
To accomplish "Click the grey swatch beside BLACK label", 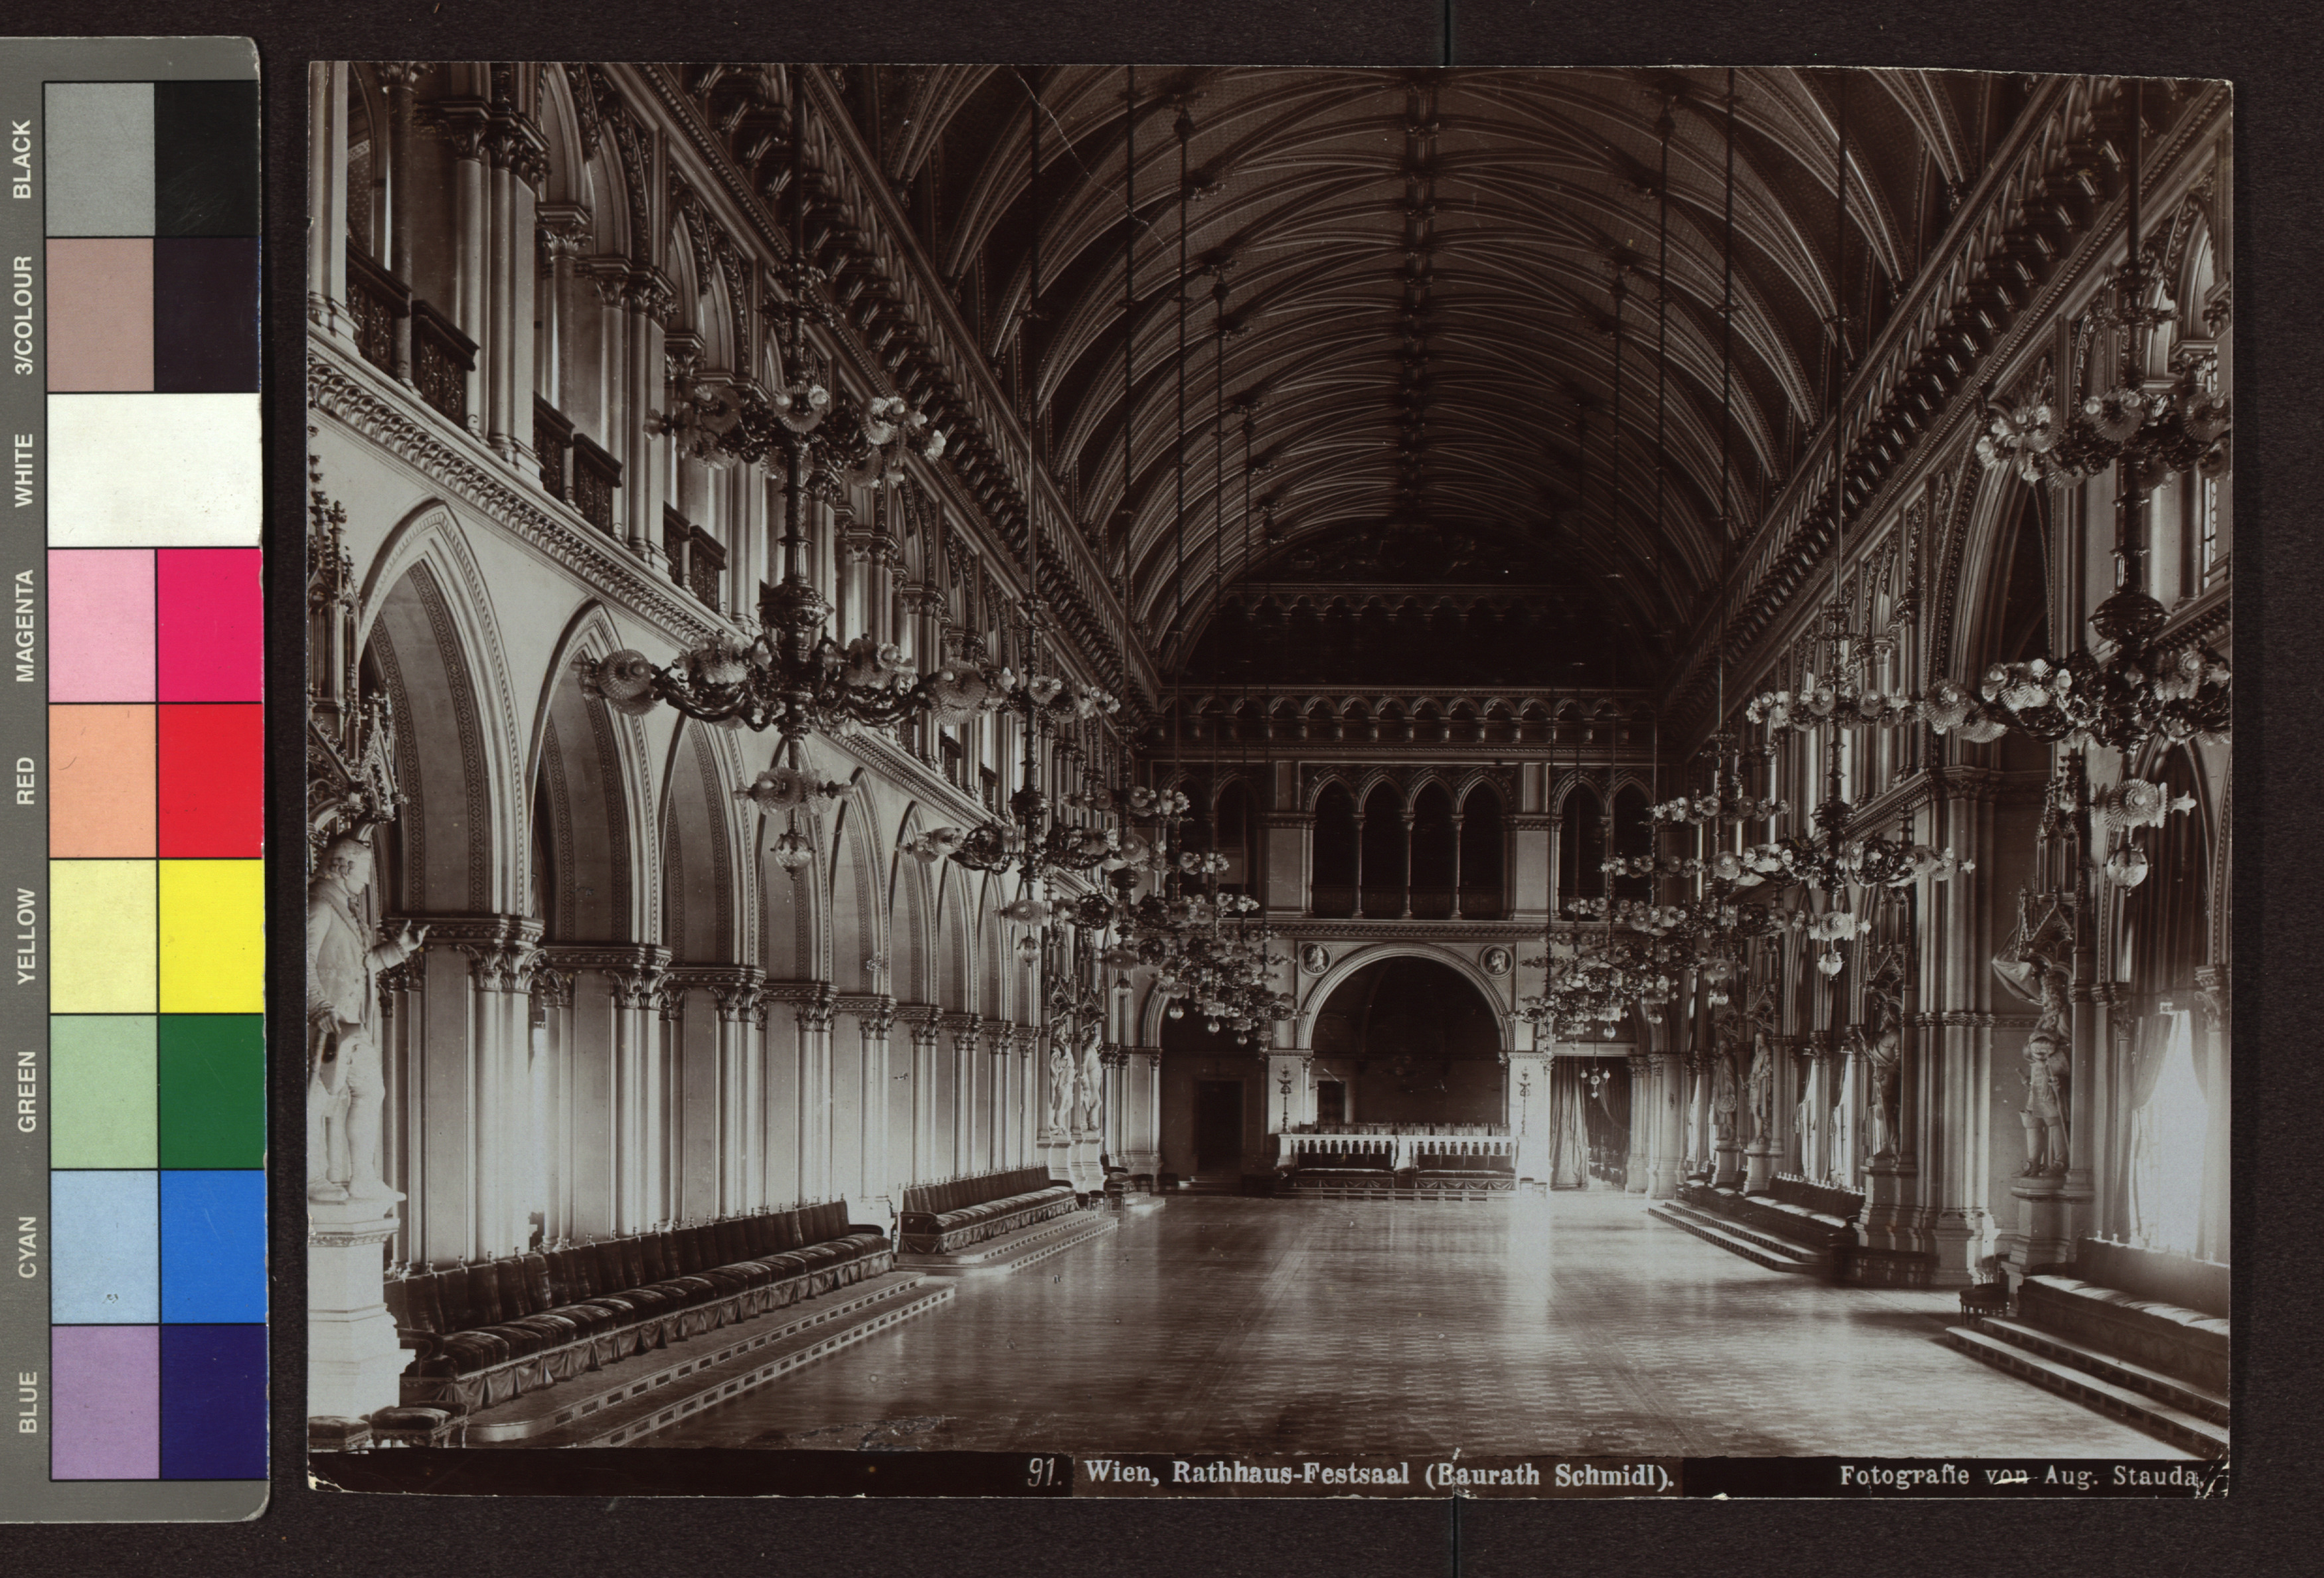I will [100, 158].
